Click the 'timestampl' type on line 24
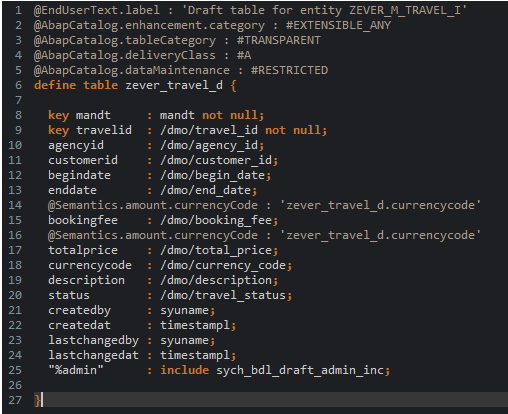 (195, 355)
